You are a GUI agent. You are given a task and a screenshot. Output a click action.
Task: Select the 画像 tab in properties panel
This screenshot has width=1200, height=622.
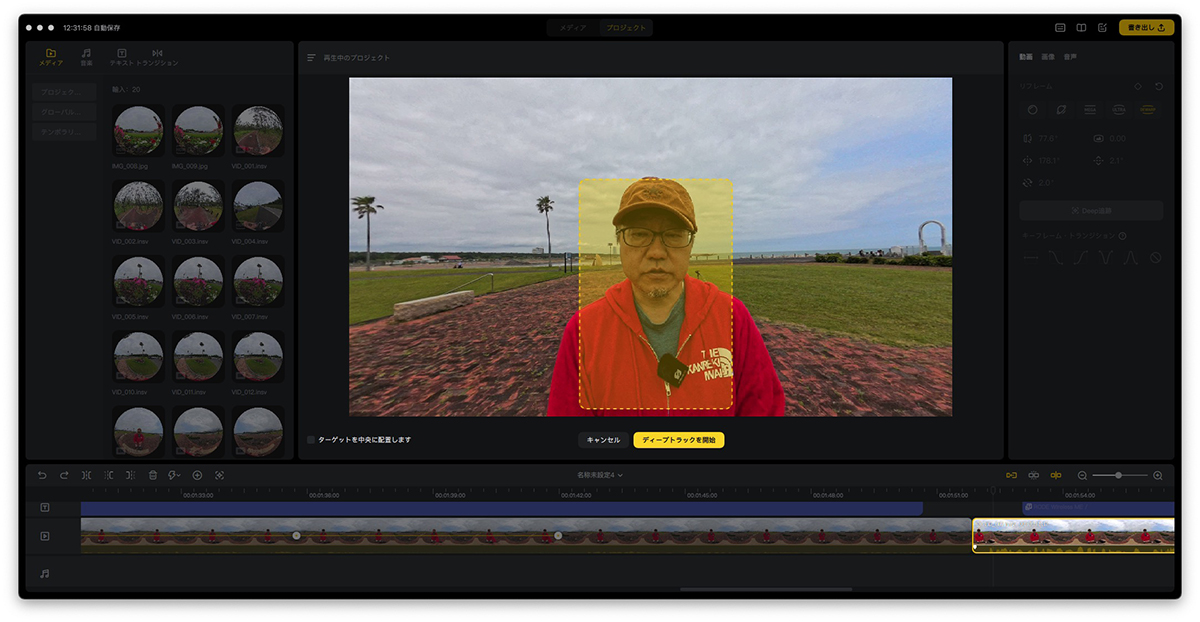(x=1048, y=57)
